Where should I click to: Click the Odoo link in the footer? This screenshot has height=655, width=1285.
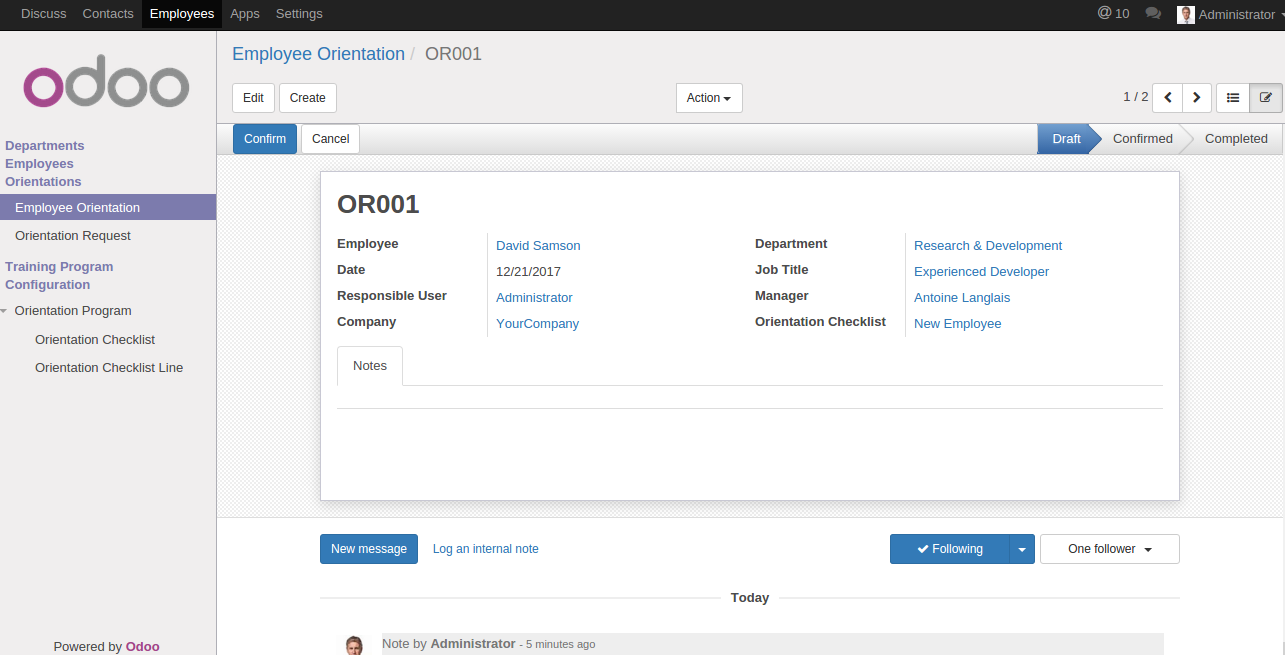(142, 647)
